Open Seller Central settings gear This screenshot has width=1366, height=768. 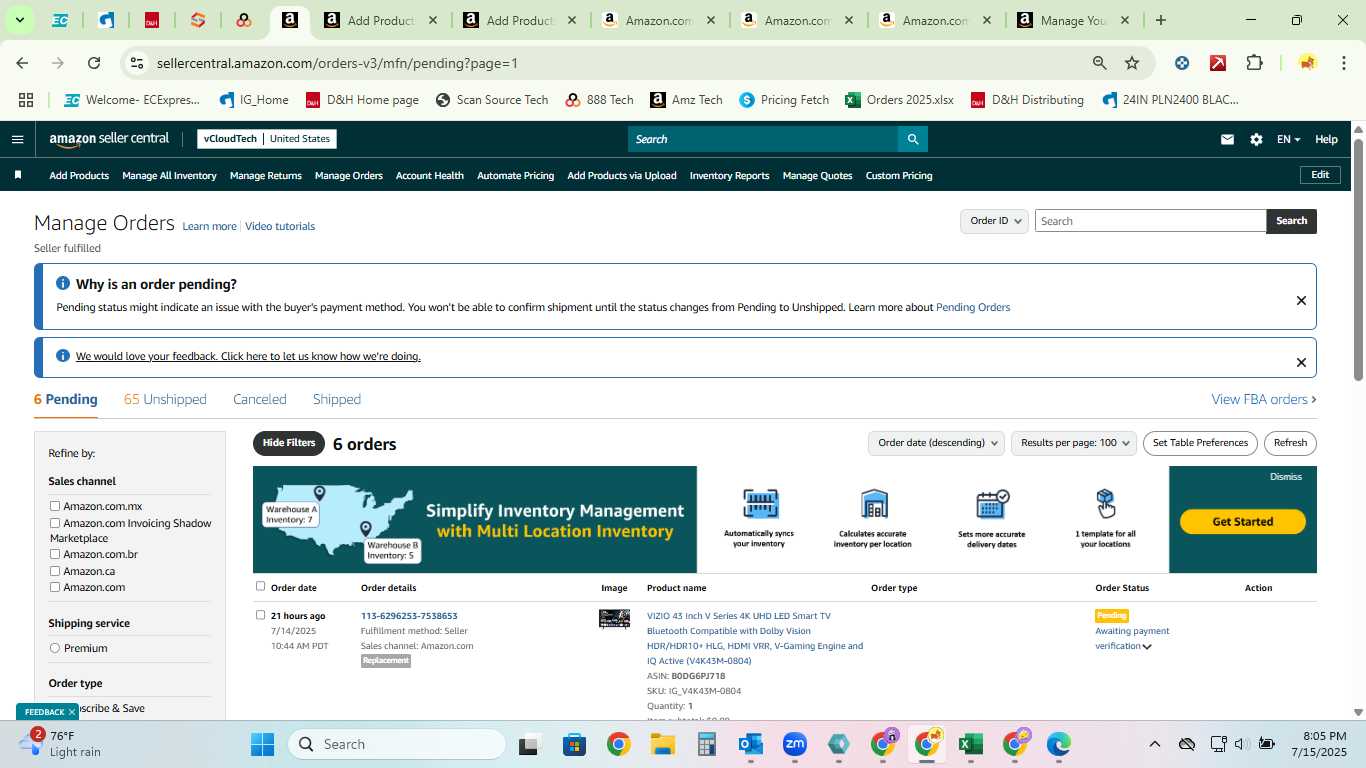(x=1256, y=139)
